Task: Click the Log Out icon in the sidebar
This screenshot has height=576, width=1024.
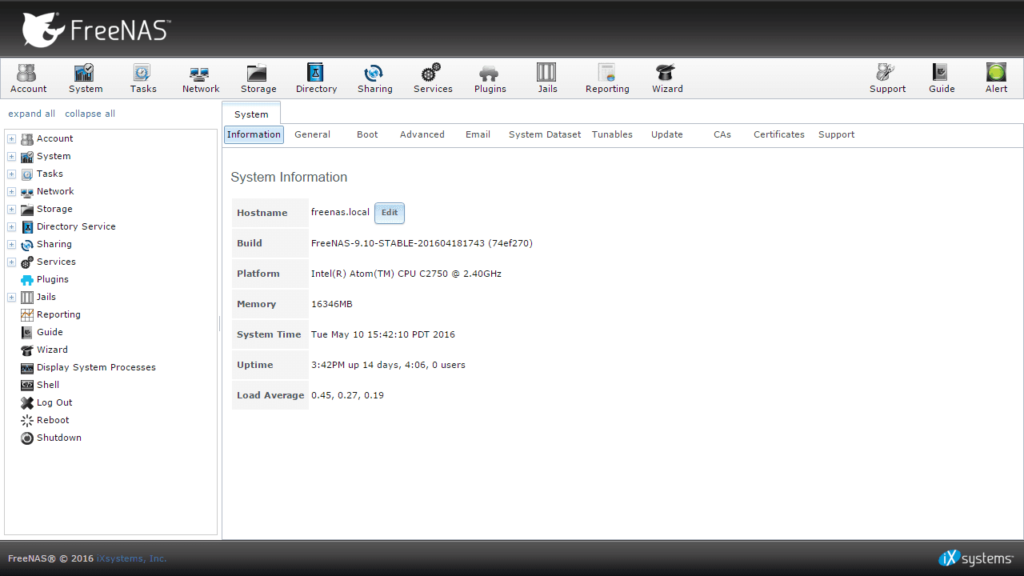Action: click(x=27, y=403)
